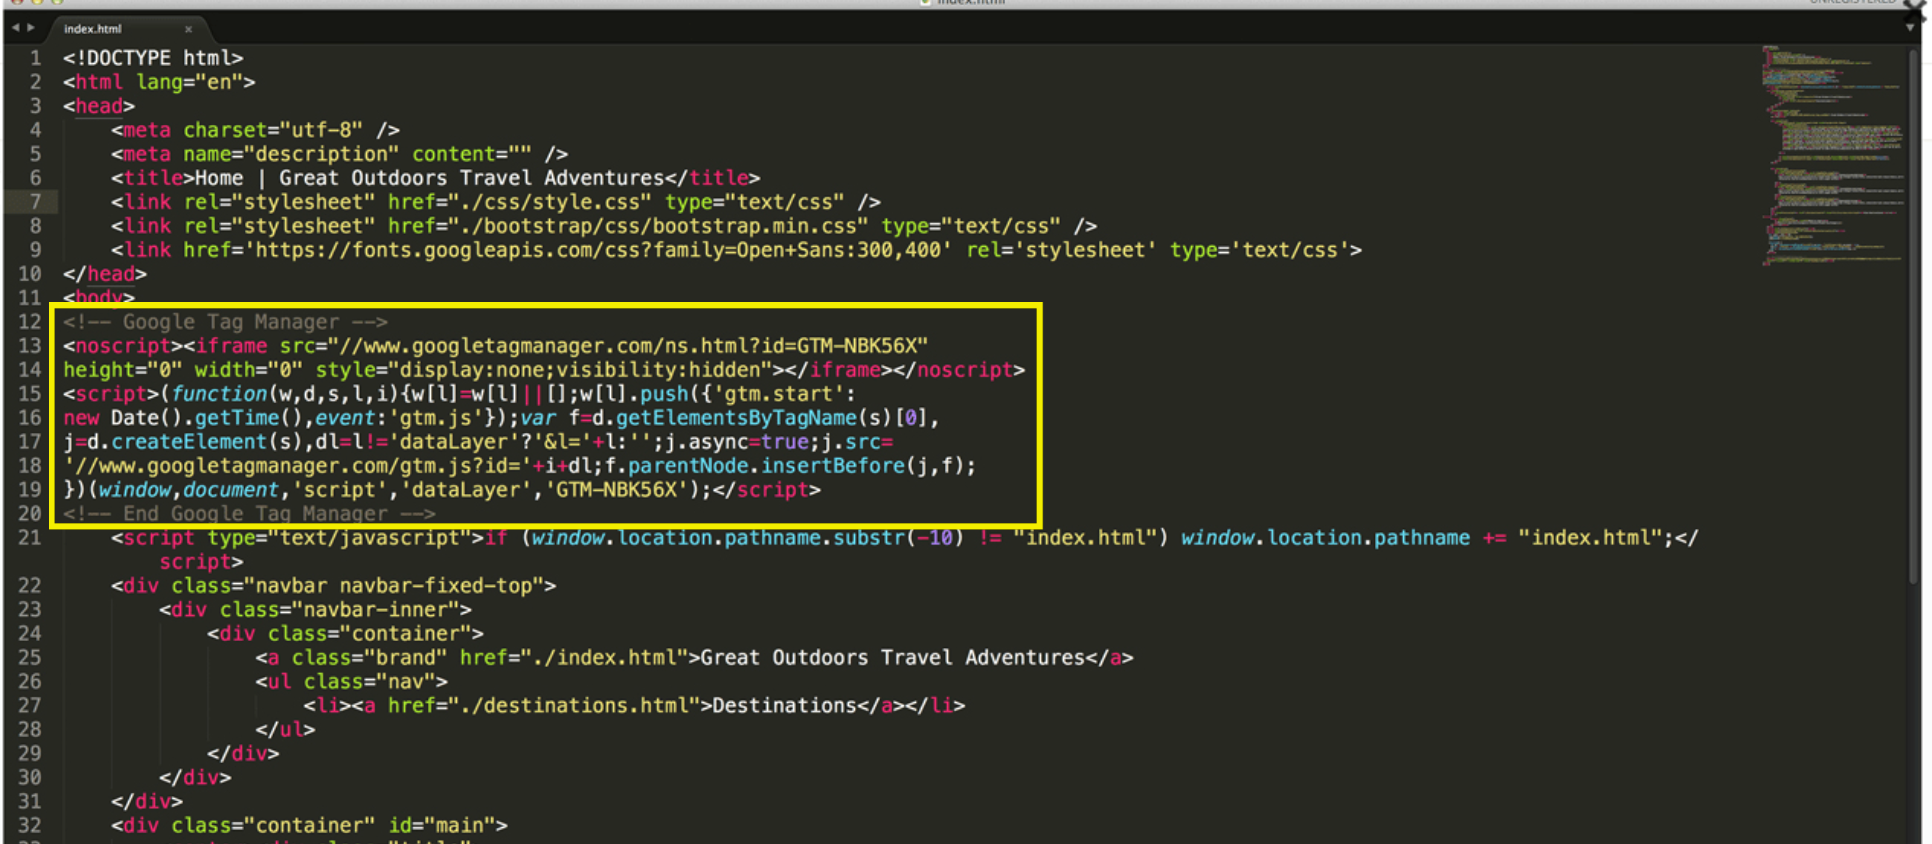The width and height of the screenshot is (1932, 844).
Task: Click line number 12 in gutter
Action: [x=30, y=322]
